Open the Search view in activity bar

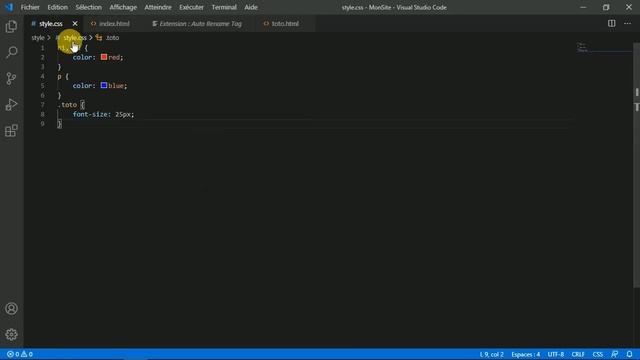tap(11, 52)
